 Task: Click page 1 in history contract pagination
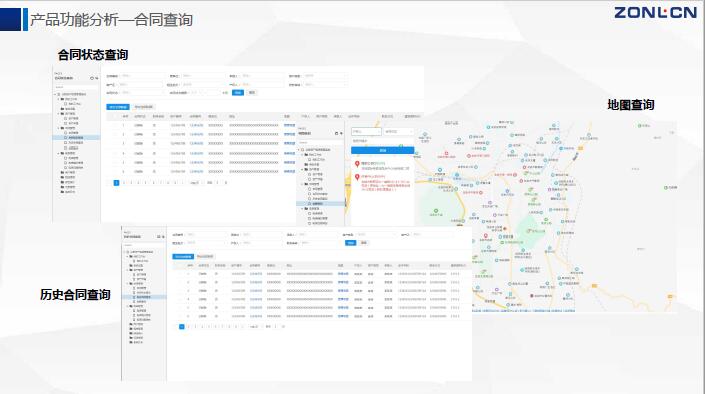[x=182, y=327]
